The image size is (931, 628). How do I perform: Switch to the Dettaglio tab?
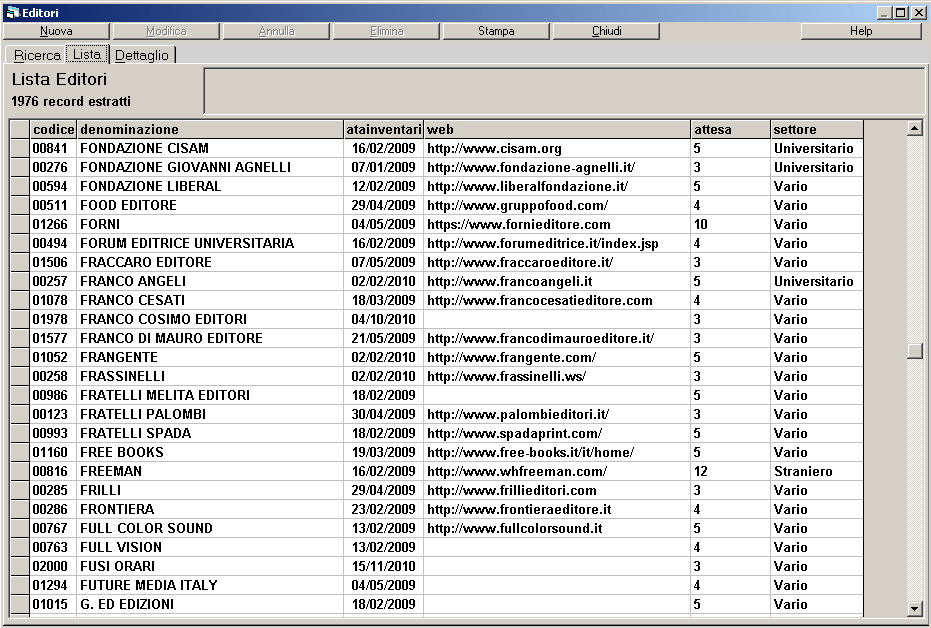[142, 55]
